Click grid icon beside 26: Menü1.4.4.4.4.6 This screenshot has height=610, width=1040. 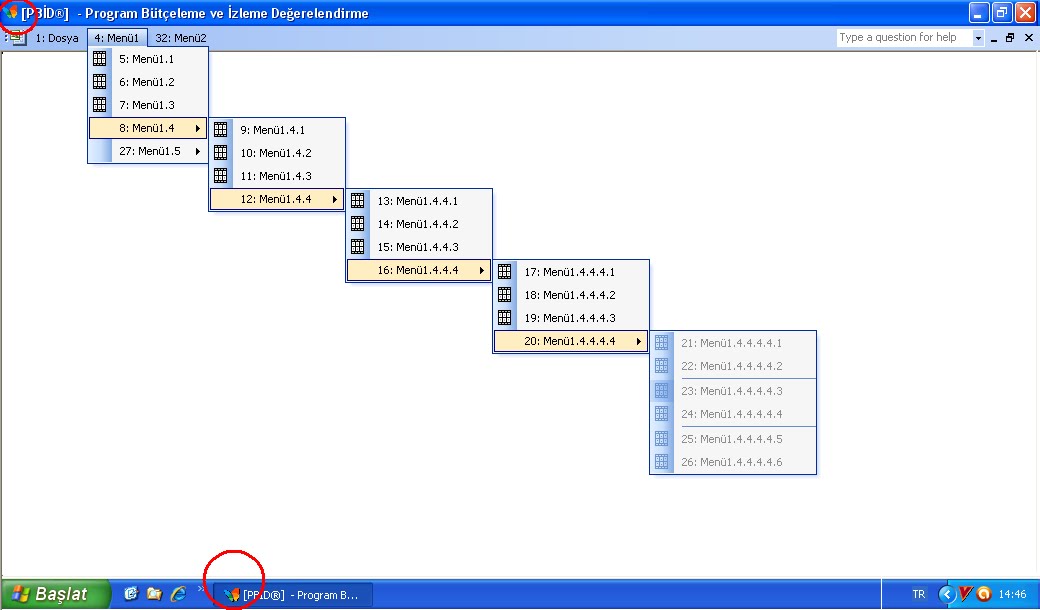(661, 461)
